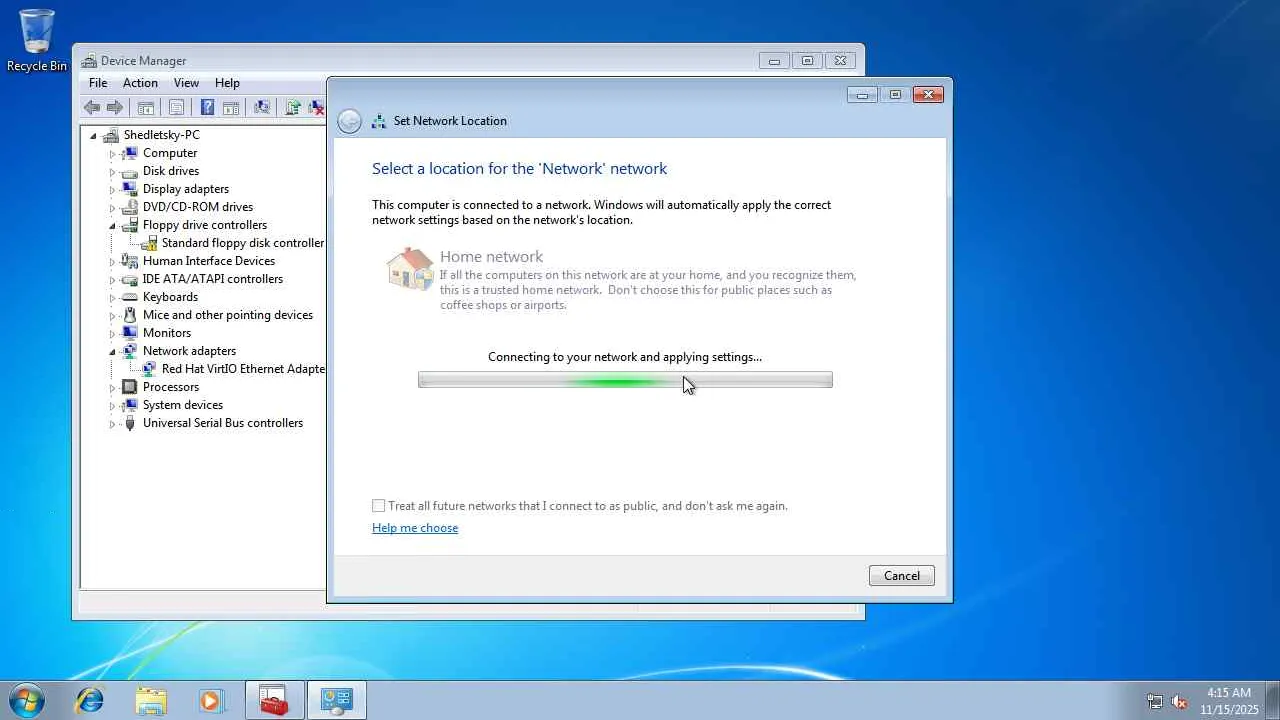
Task: Expand the Keyboards tree node
Action: pyautogui.click(x=112, y=298)
